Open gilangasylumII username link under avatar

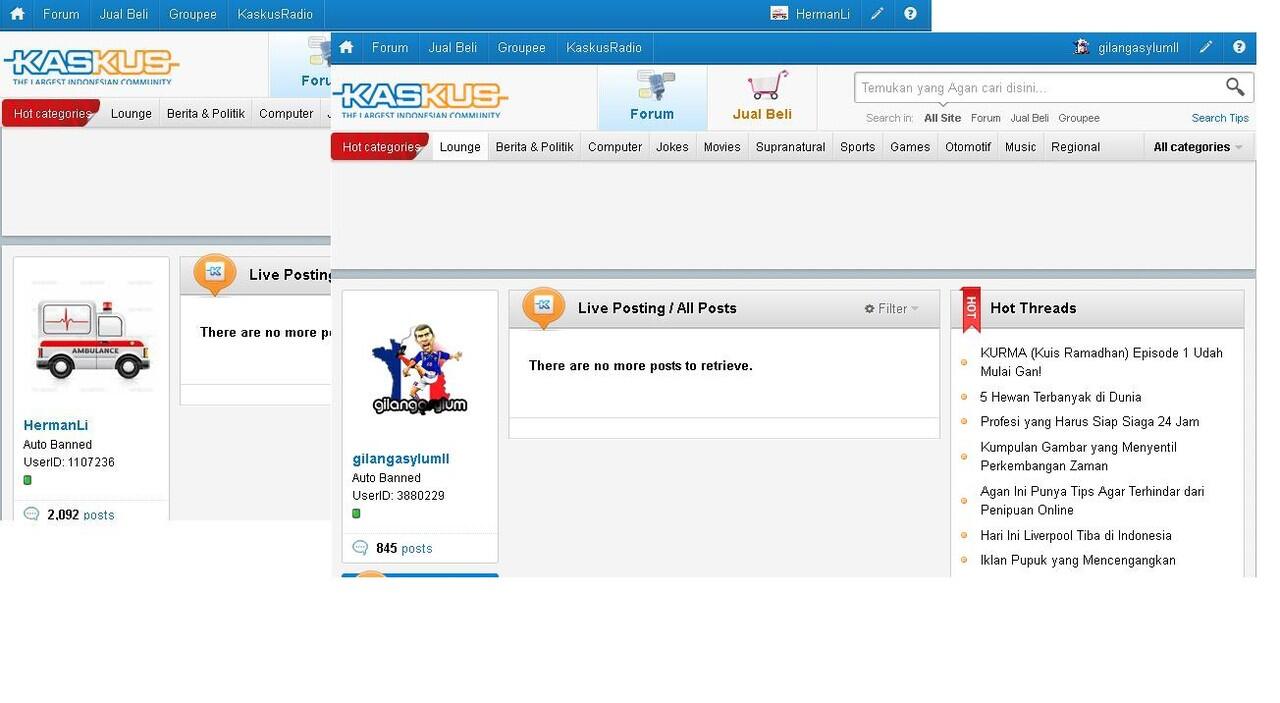point(401,459)
